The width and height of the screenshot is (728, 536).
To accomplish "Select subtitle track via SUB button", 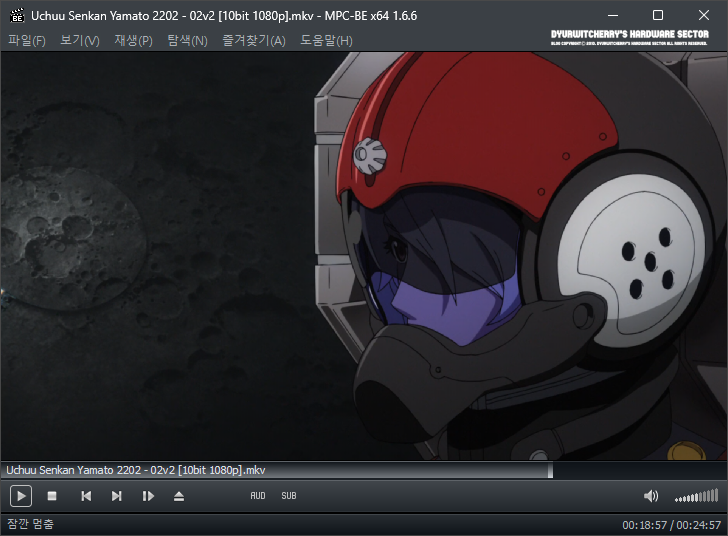I will 289,496.
